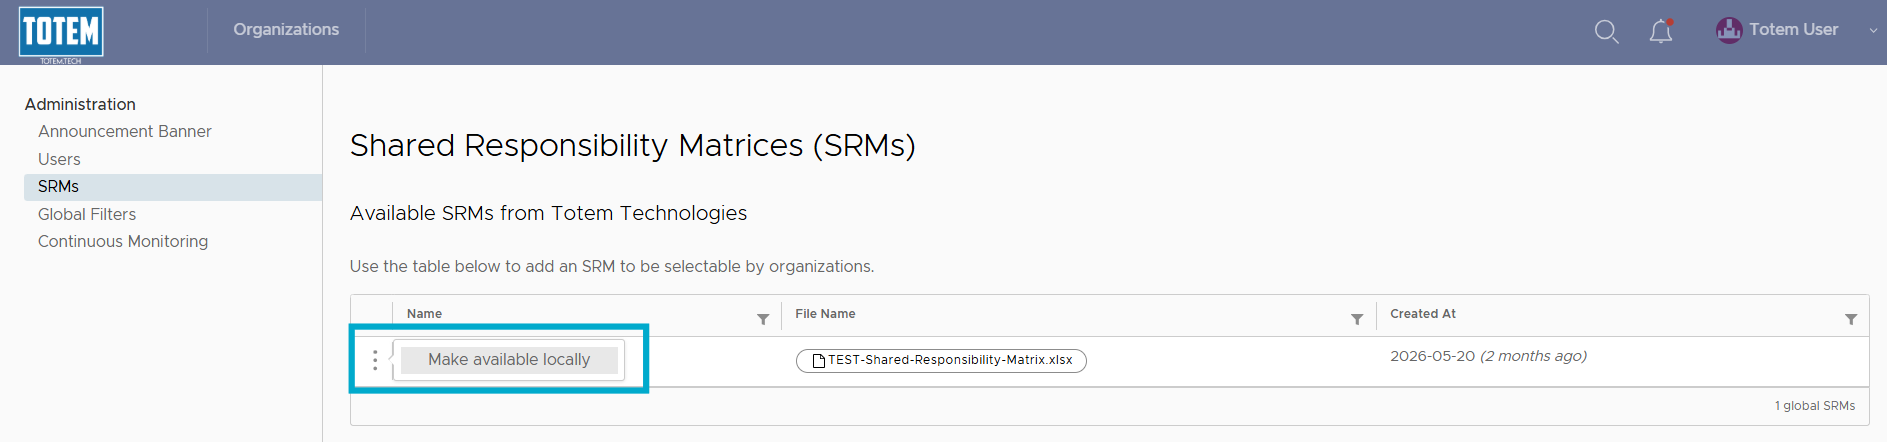1887x442 pixels.
Task: Sort by the Name column header
Action: point(424,314)
